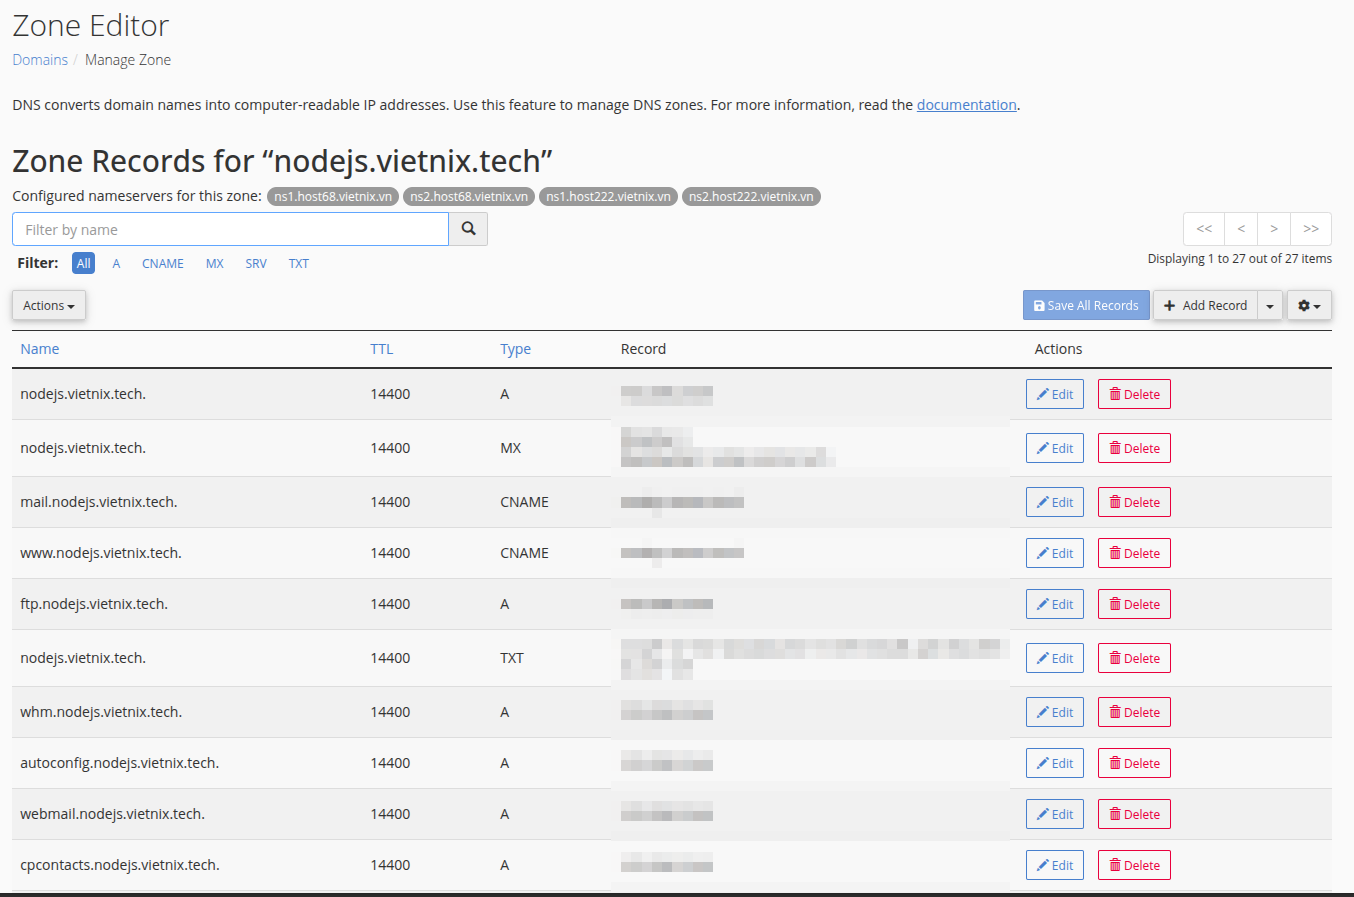Viewport: 1354px width, 897px height.
Task: Show only TXT records
Action: coord(299,264)
